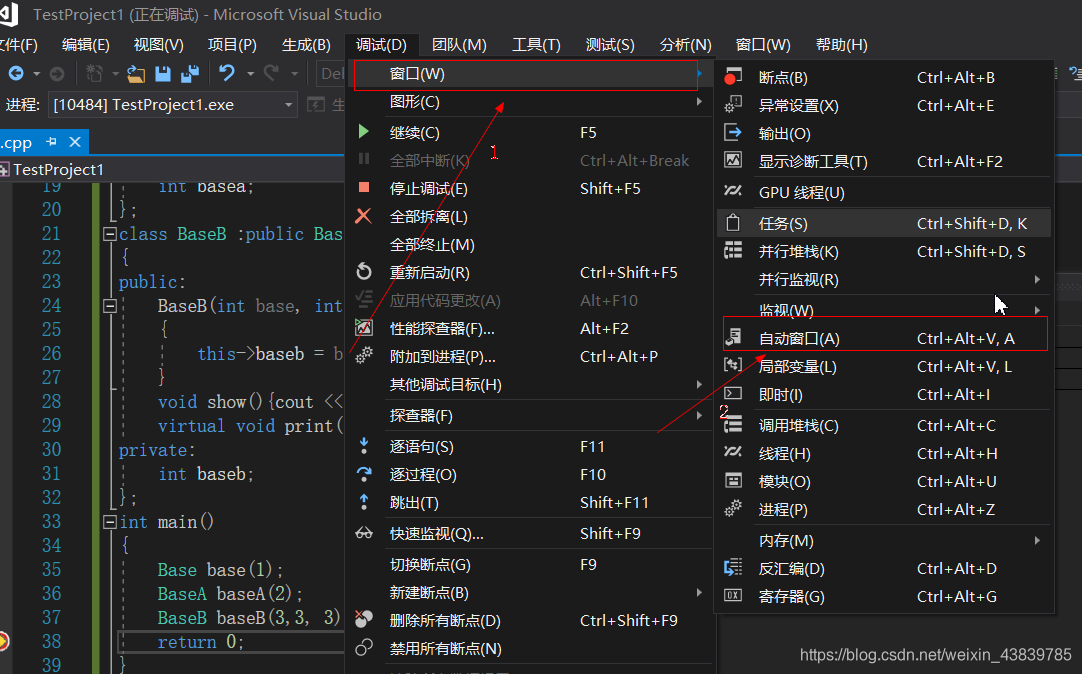Screen dimensions: 1082x674
Task: Click the restart (重新启动) circular arrow icon
Action: pyautogui.click(x=364, y=272)
